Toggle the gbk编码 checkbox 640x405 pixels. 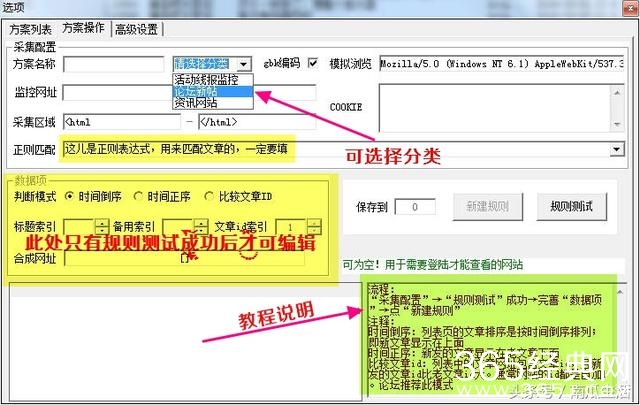coord(313,64)
